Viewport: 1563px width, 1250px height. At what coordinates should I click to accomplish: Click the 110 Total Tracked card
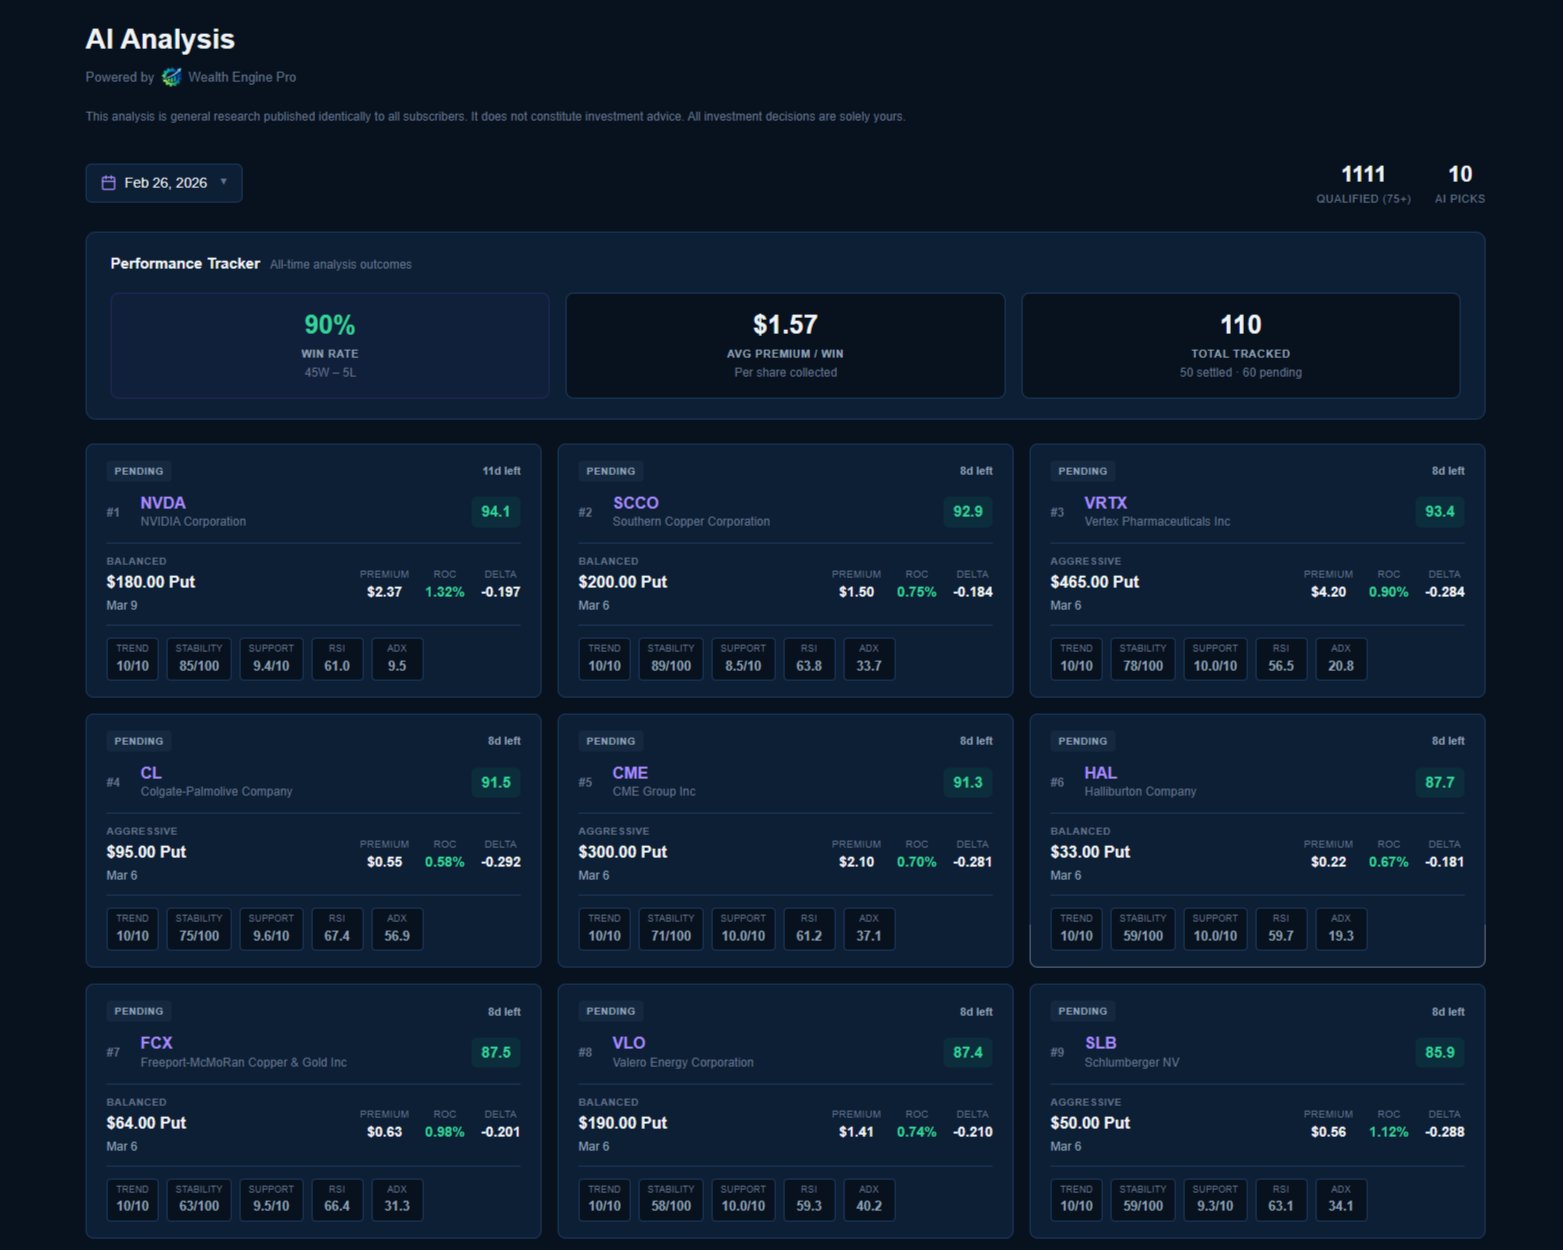click(x=1241, y=345)
